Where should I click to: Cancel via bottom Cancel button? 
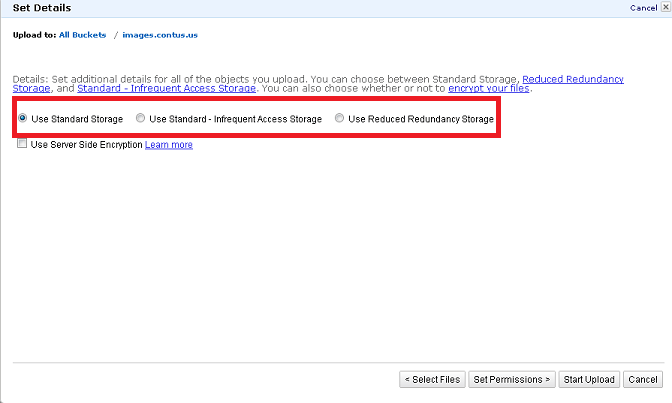643,379
